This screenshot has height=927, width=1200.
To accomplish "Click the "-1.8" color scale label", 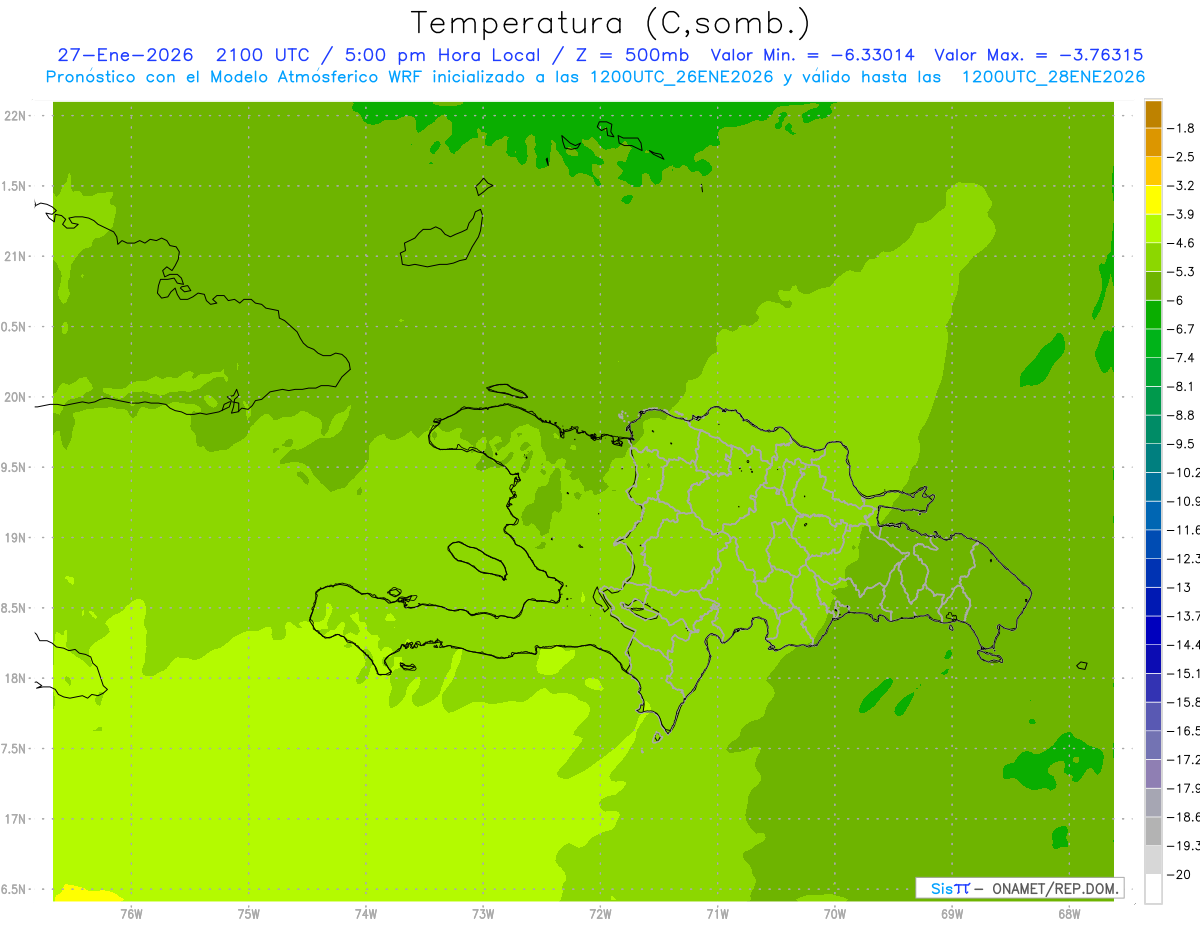I will 1181,128.
